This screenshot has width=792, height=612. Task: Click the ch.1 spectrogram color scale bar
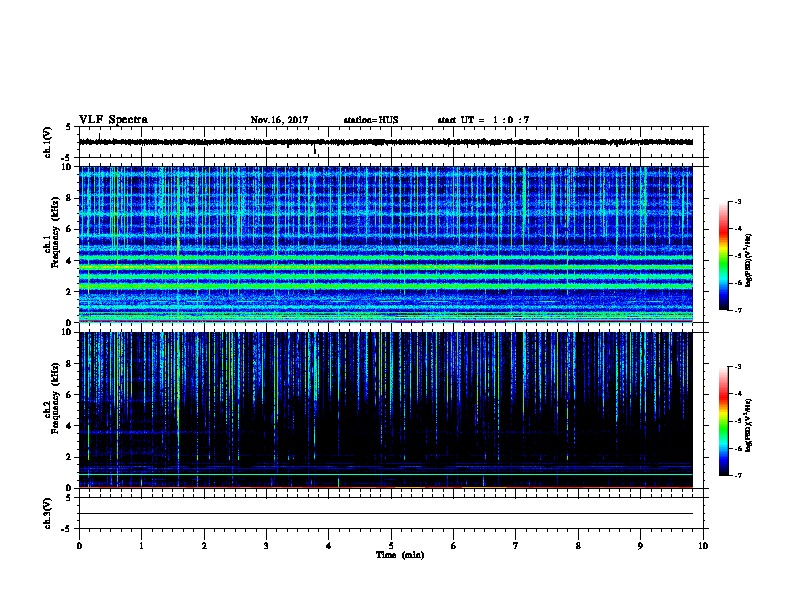click(723, 256)
